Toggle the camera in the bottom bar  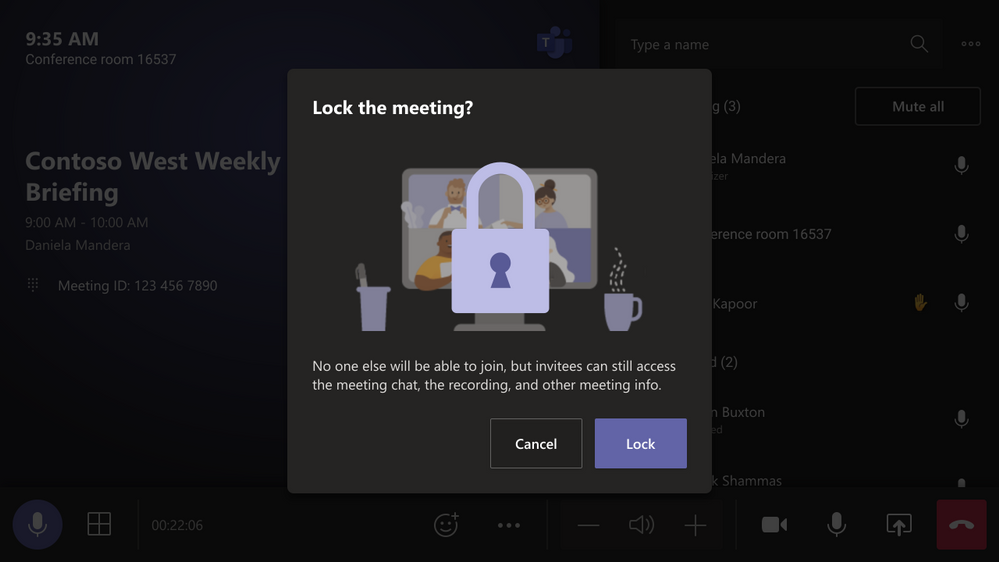coord(774,524)
